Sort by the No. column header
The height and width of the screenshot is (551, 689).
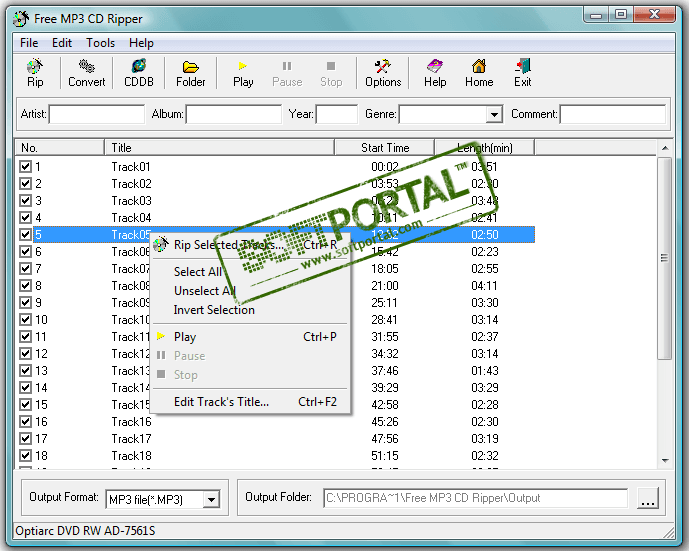pyautogui.click(x=60, y=148)
